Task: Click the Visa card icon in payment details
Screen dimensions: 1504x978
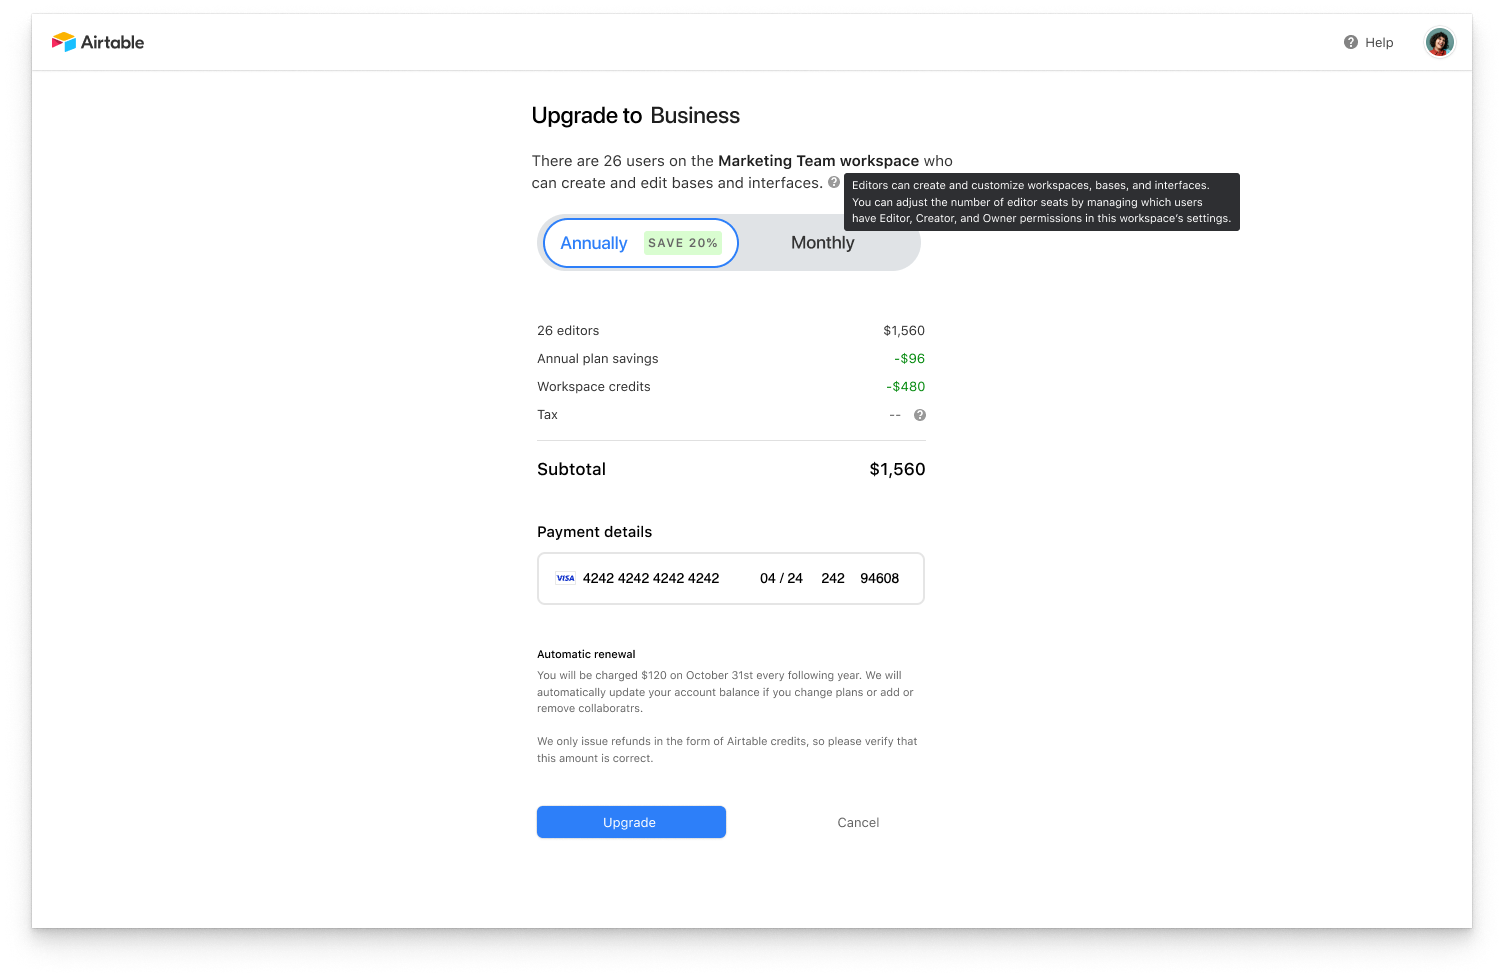Action: tap(565, 578)
